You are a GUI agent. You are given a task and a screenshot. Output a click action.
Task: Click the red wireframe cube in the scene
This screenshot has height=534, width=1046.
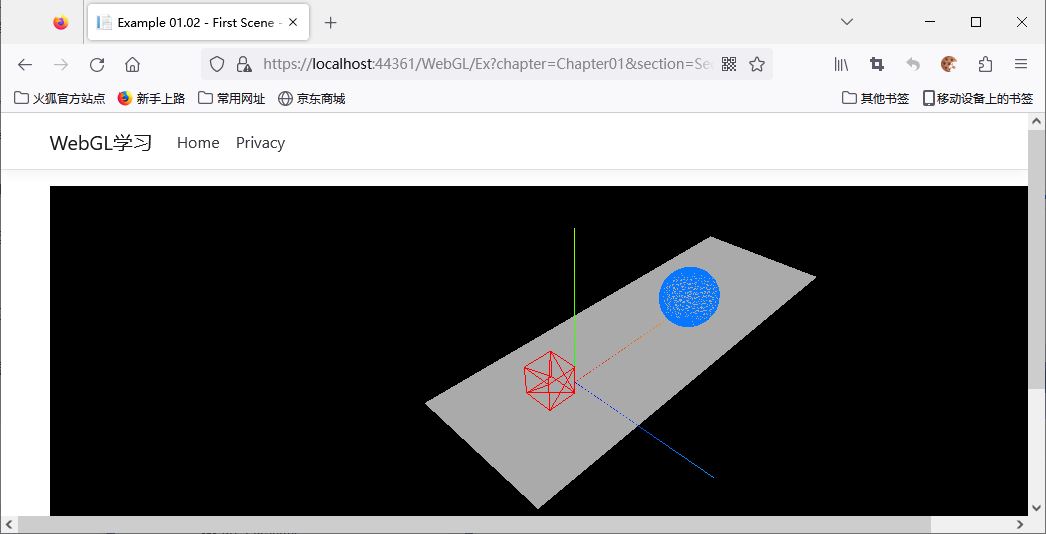point(550,381)
